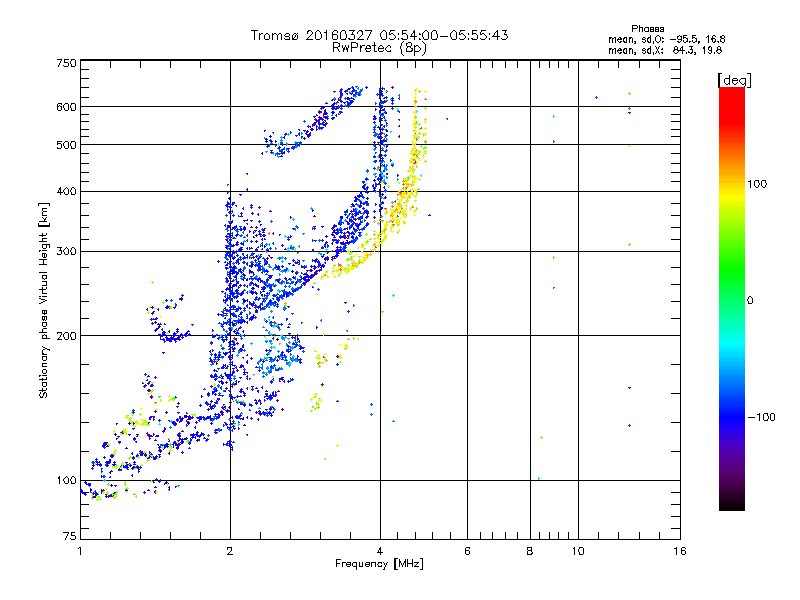
Task: Click the phase colorbar gradient
Action: coord(732,298)
